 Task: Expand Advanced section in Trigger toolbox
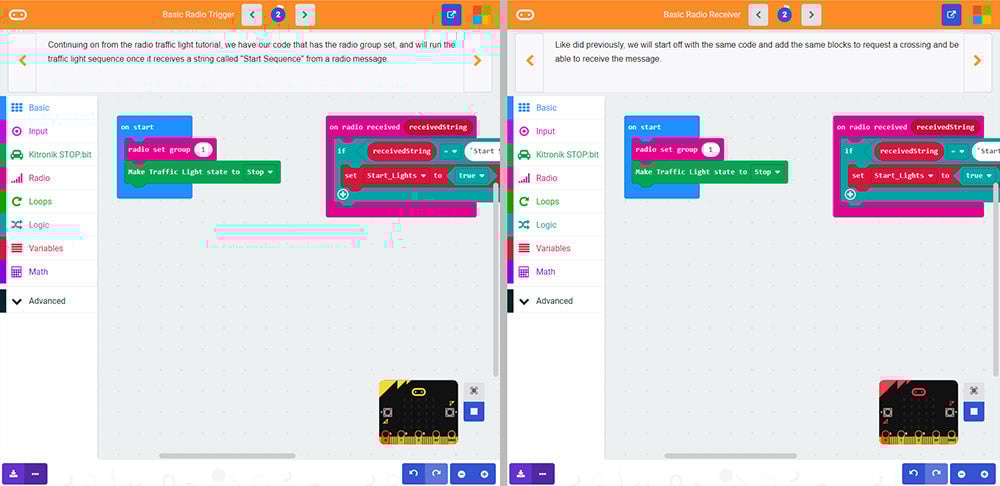tap(49, 301)
